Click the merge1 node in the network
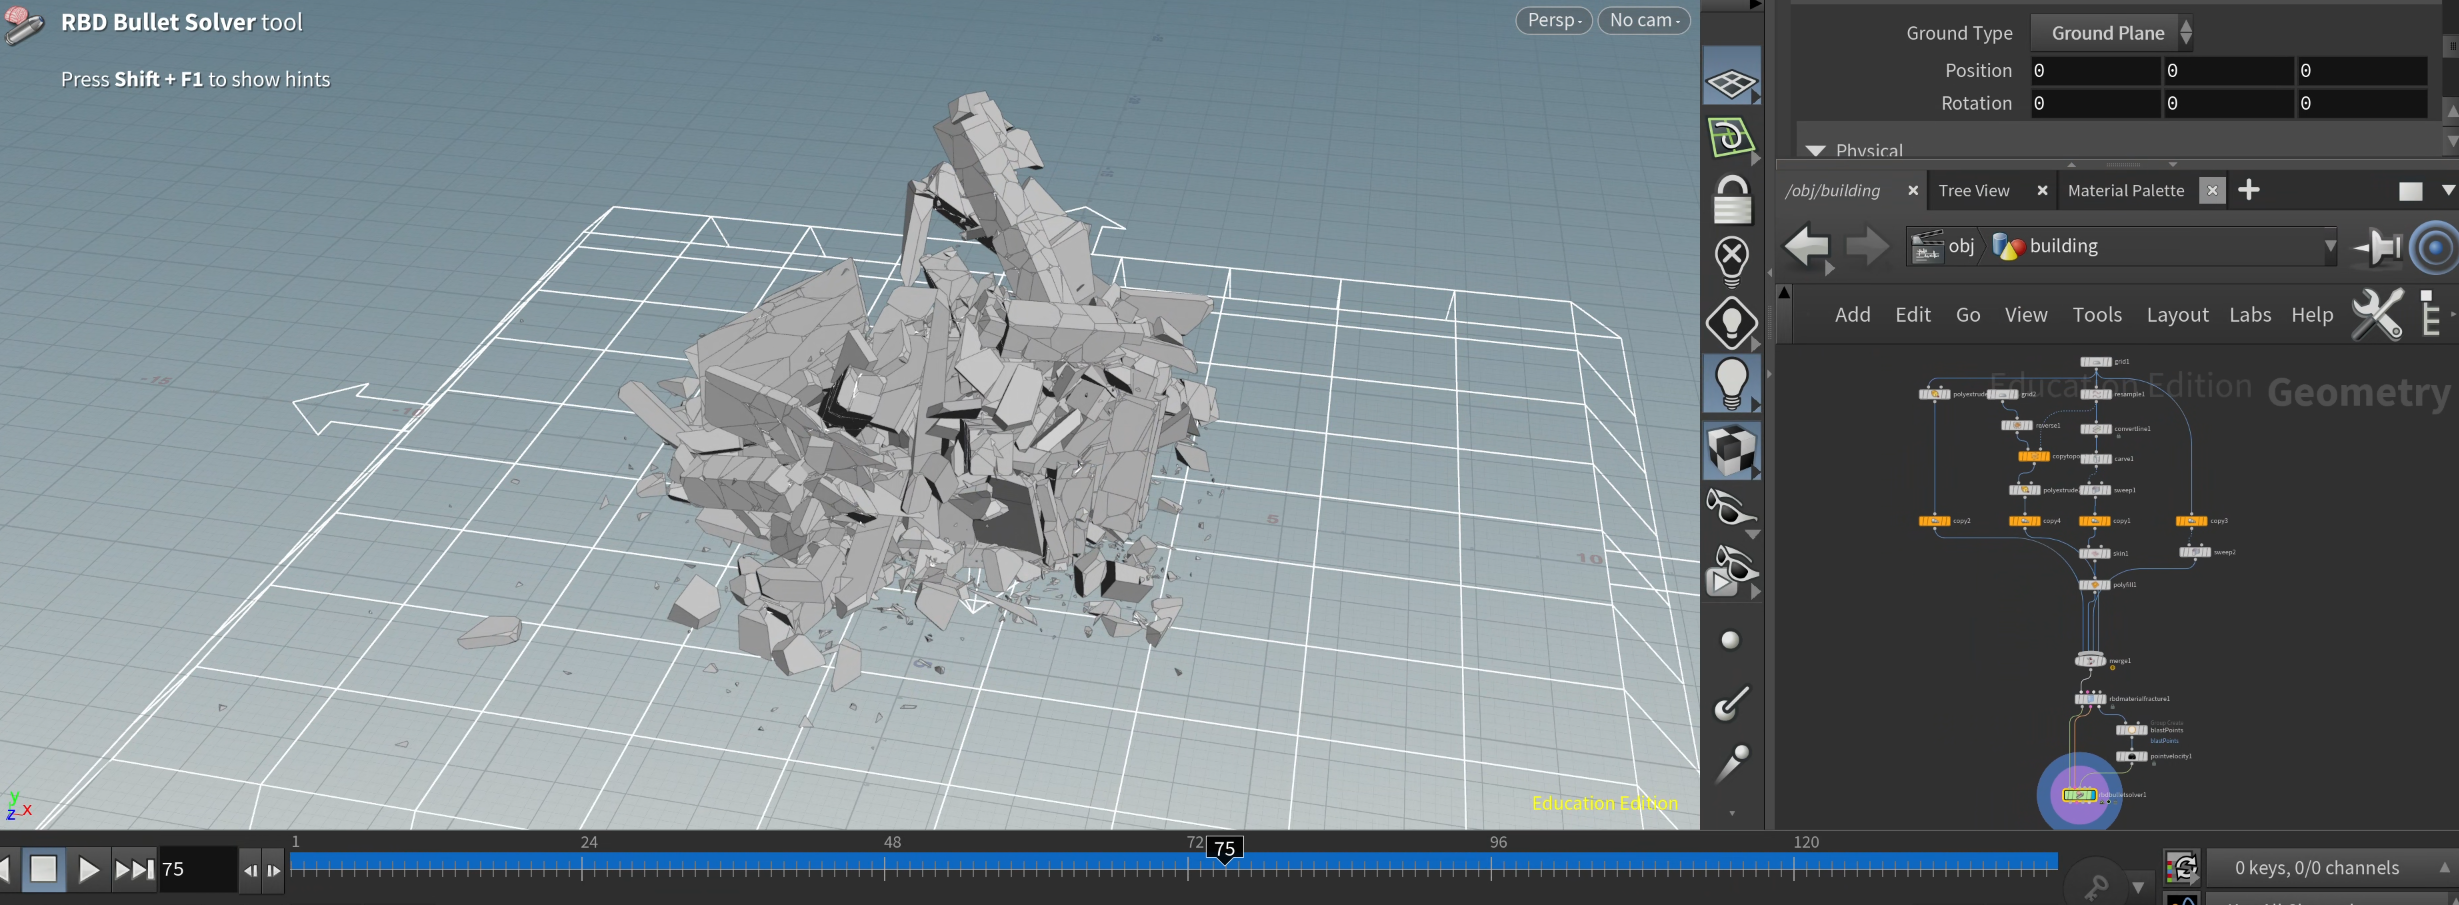The image size is (2459, 905). 2090,660
